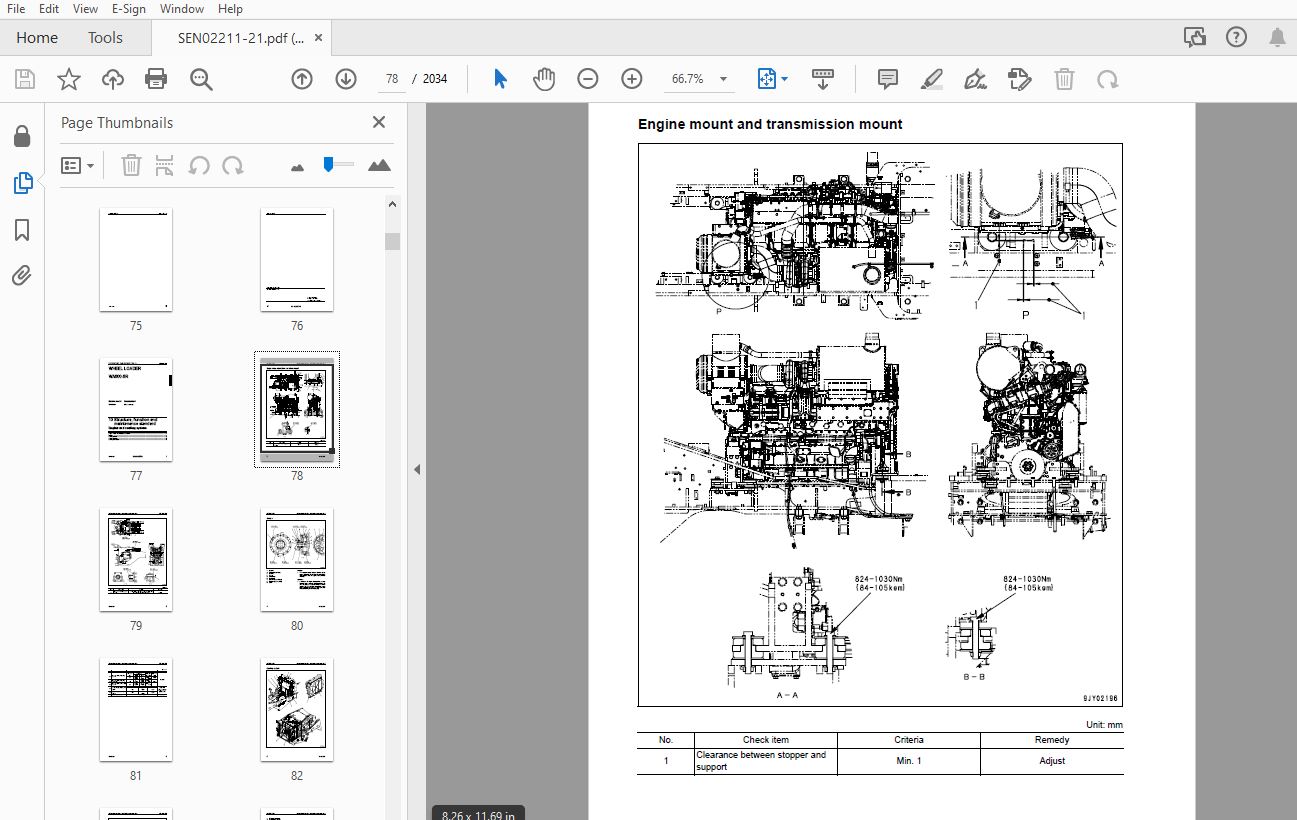Enlarge thumbnail size large mountain icon

[379, 165]
